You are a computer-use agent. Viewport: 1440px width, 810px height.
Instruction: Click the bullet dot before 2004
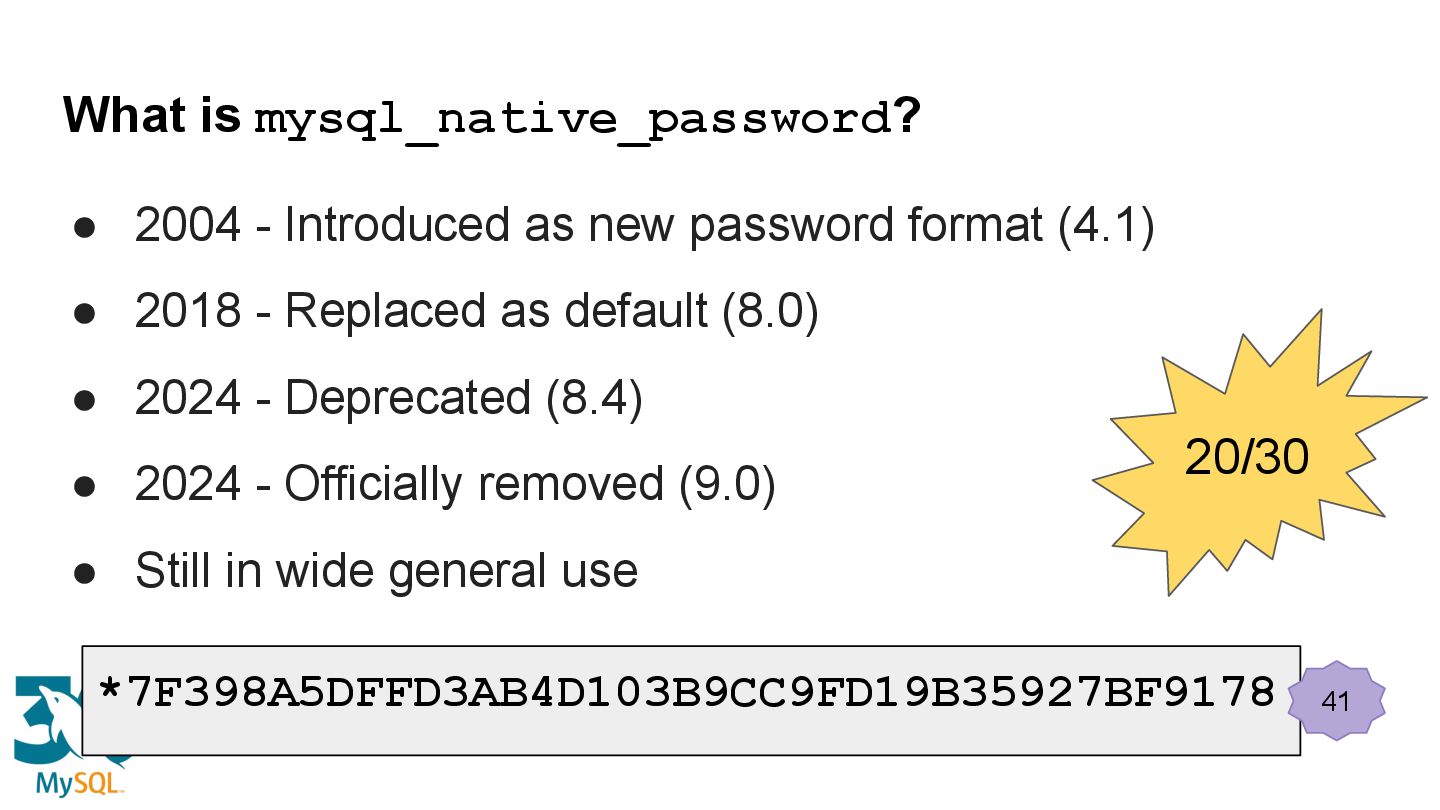click(x=84, y=228)
